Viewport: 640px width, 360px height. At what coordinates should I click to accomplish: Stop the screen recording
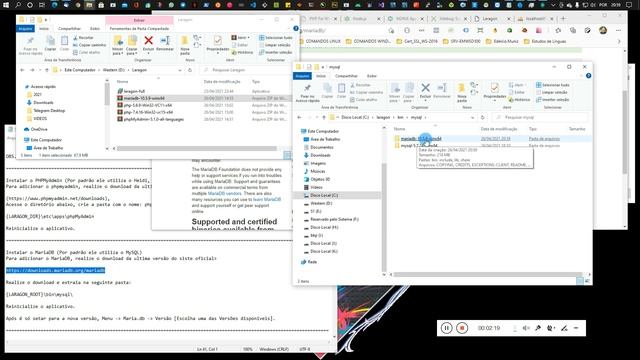pyautogui.click(x=462, y=328)
